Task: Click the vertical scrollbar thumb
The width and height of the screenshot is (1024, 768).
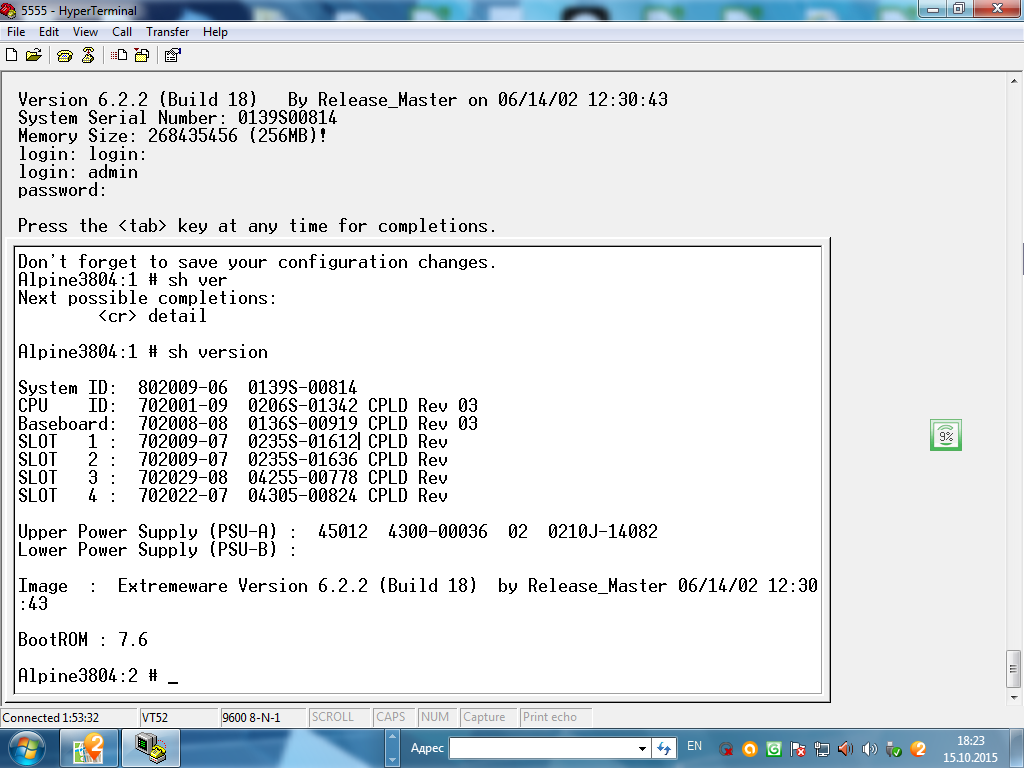Action: [1014, 669]
